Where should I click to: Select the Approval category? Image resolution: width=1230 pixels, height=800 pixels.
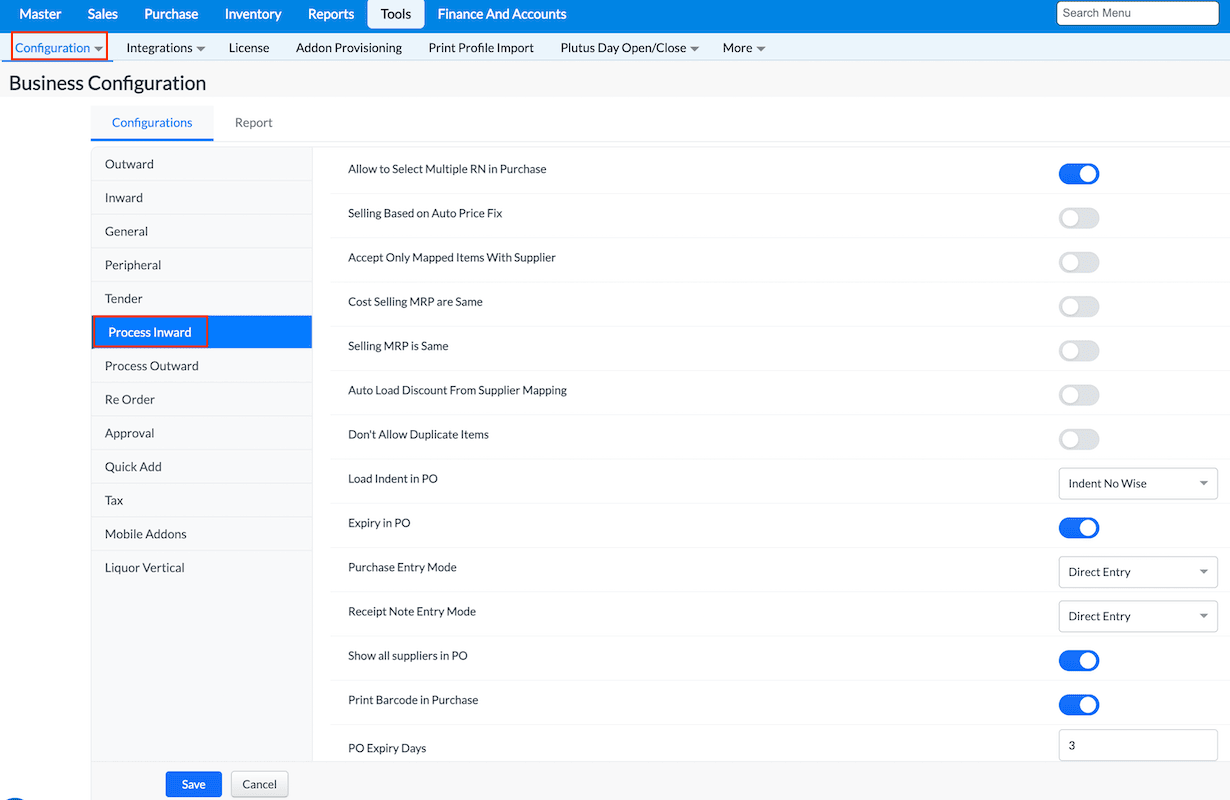click(x=201, y=433)
